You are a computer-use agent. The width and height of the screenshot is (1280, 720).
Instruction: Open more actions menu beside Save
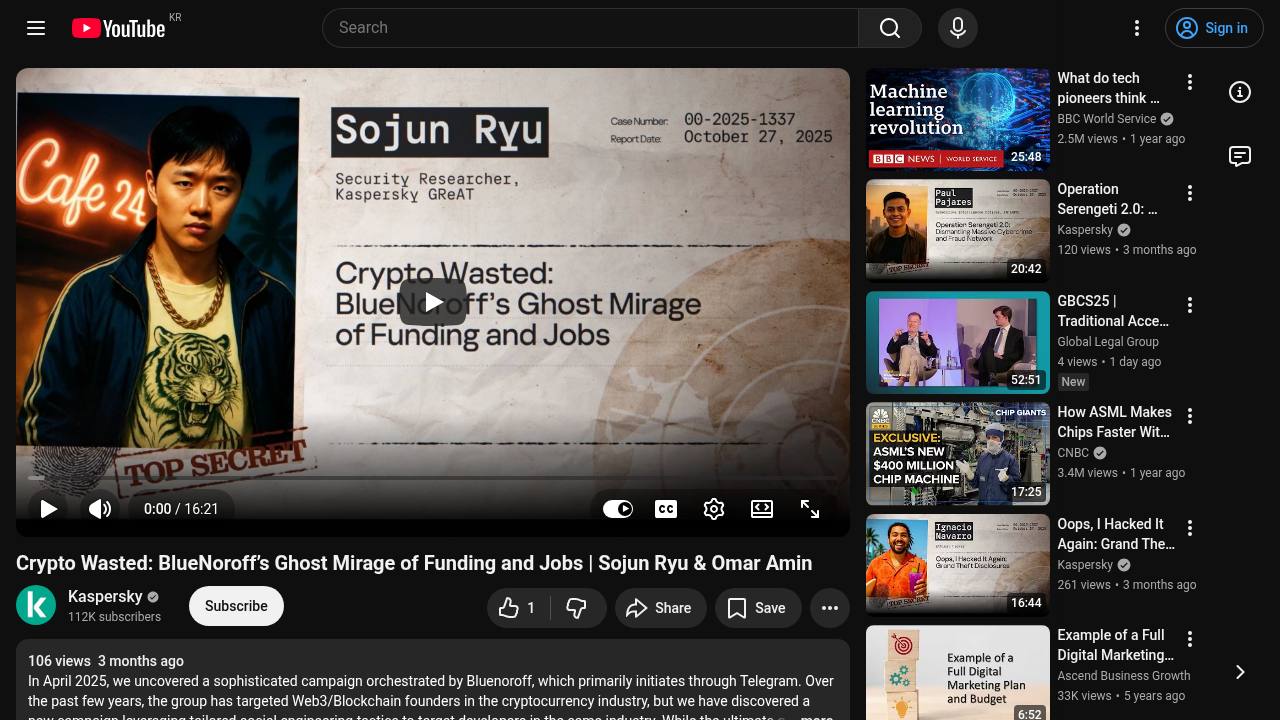[830, 608]
